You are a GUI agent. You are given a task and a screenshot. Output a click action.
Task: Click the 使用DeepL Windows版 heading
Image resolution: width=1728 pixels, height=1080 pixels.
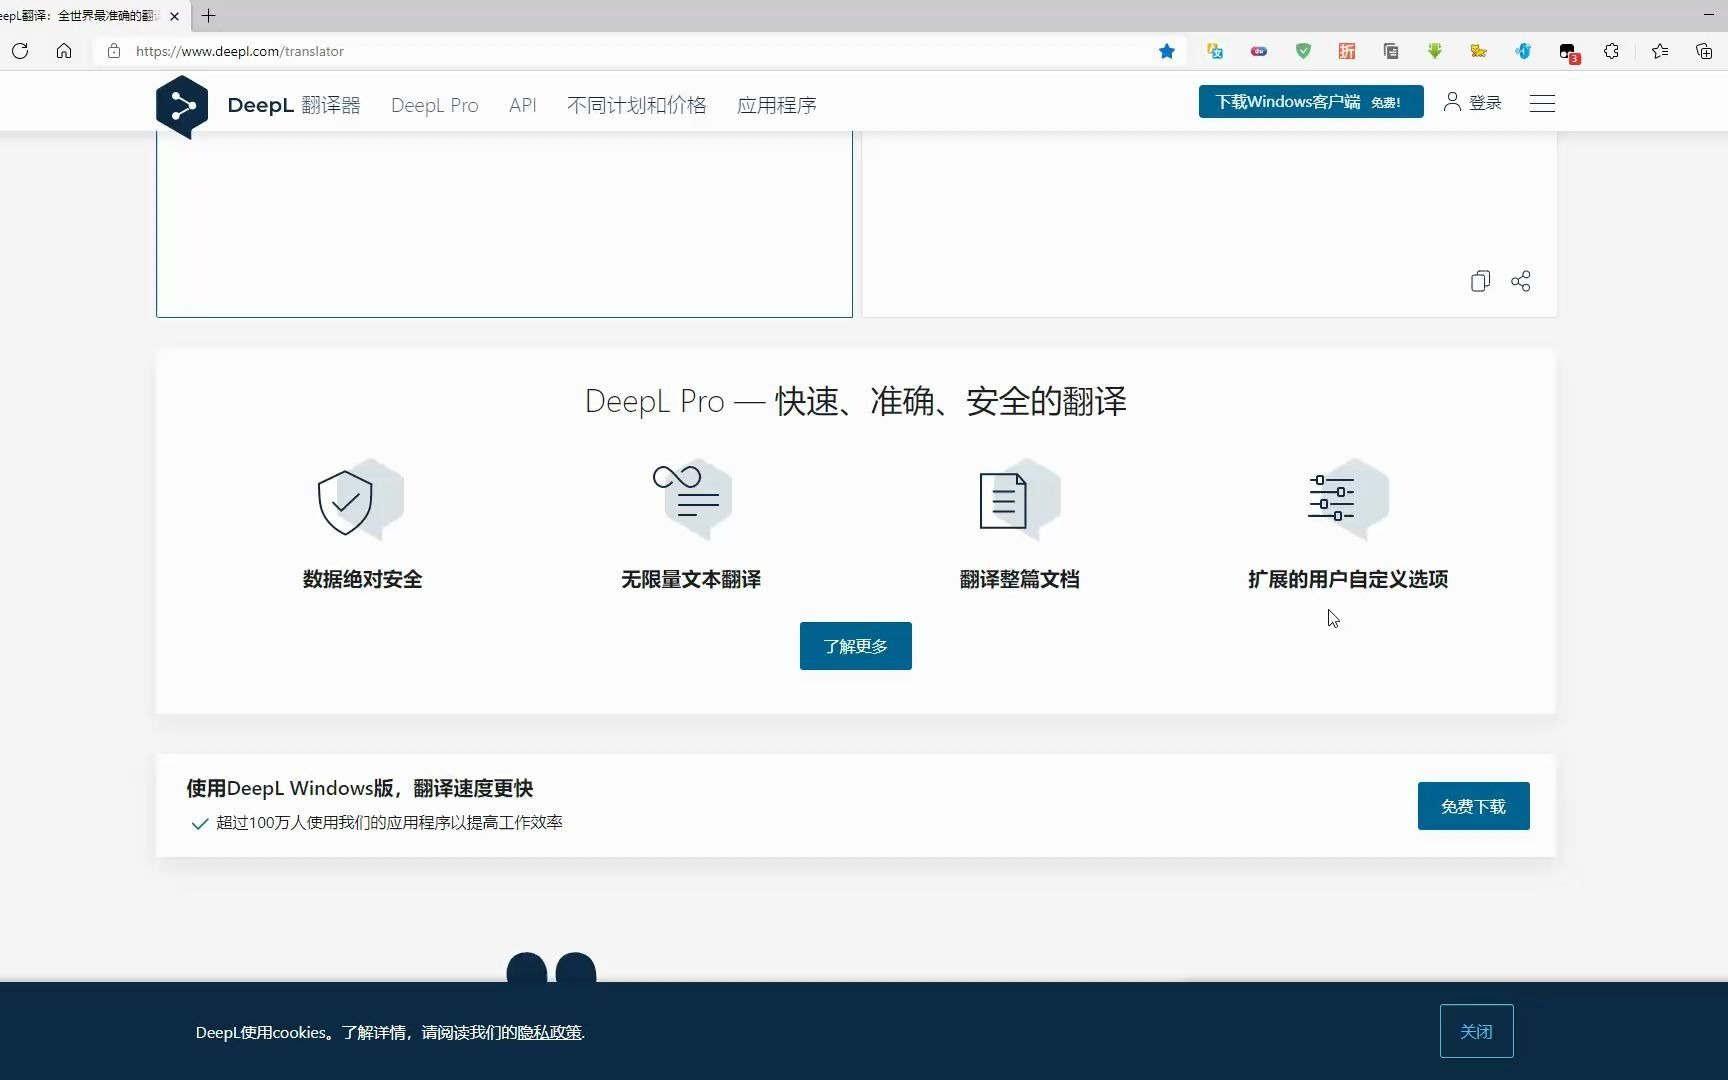click(360, 788)
